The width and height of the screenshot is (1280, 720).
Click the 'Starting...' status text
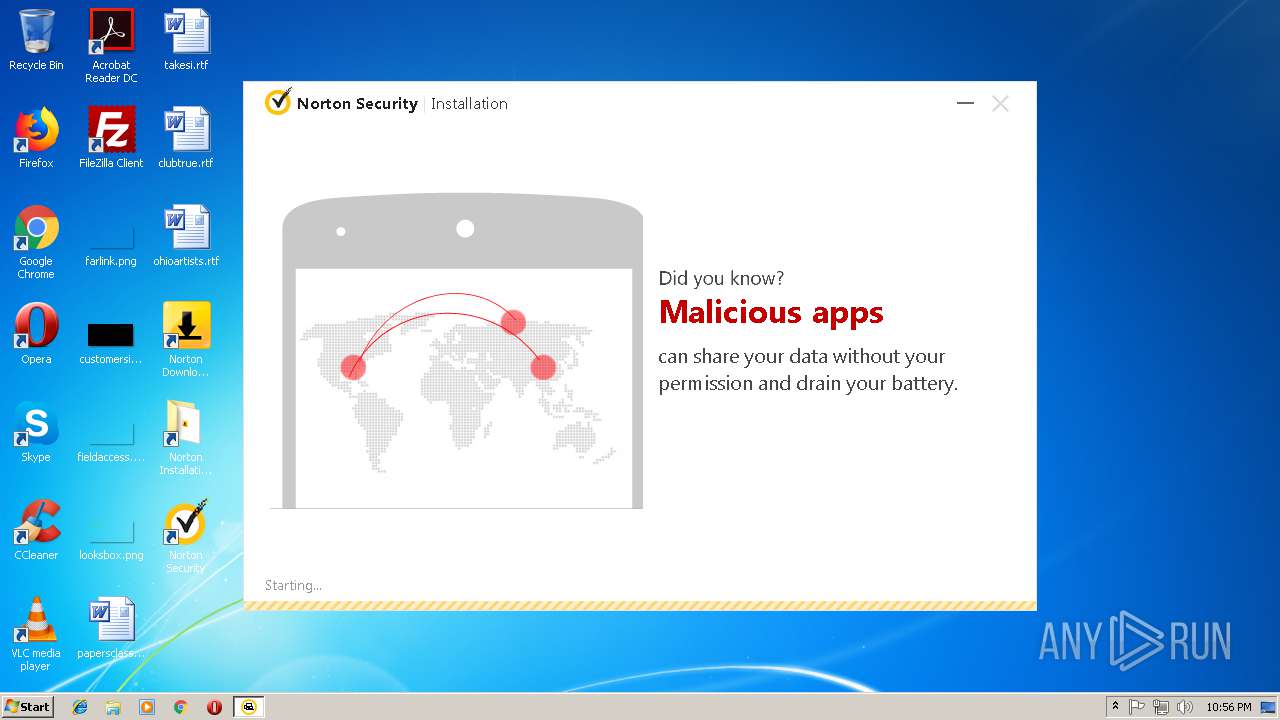(x=293, y=585)
